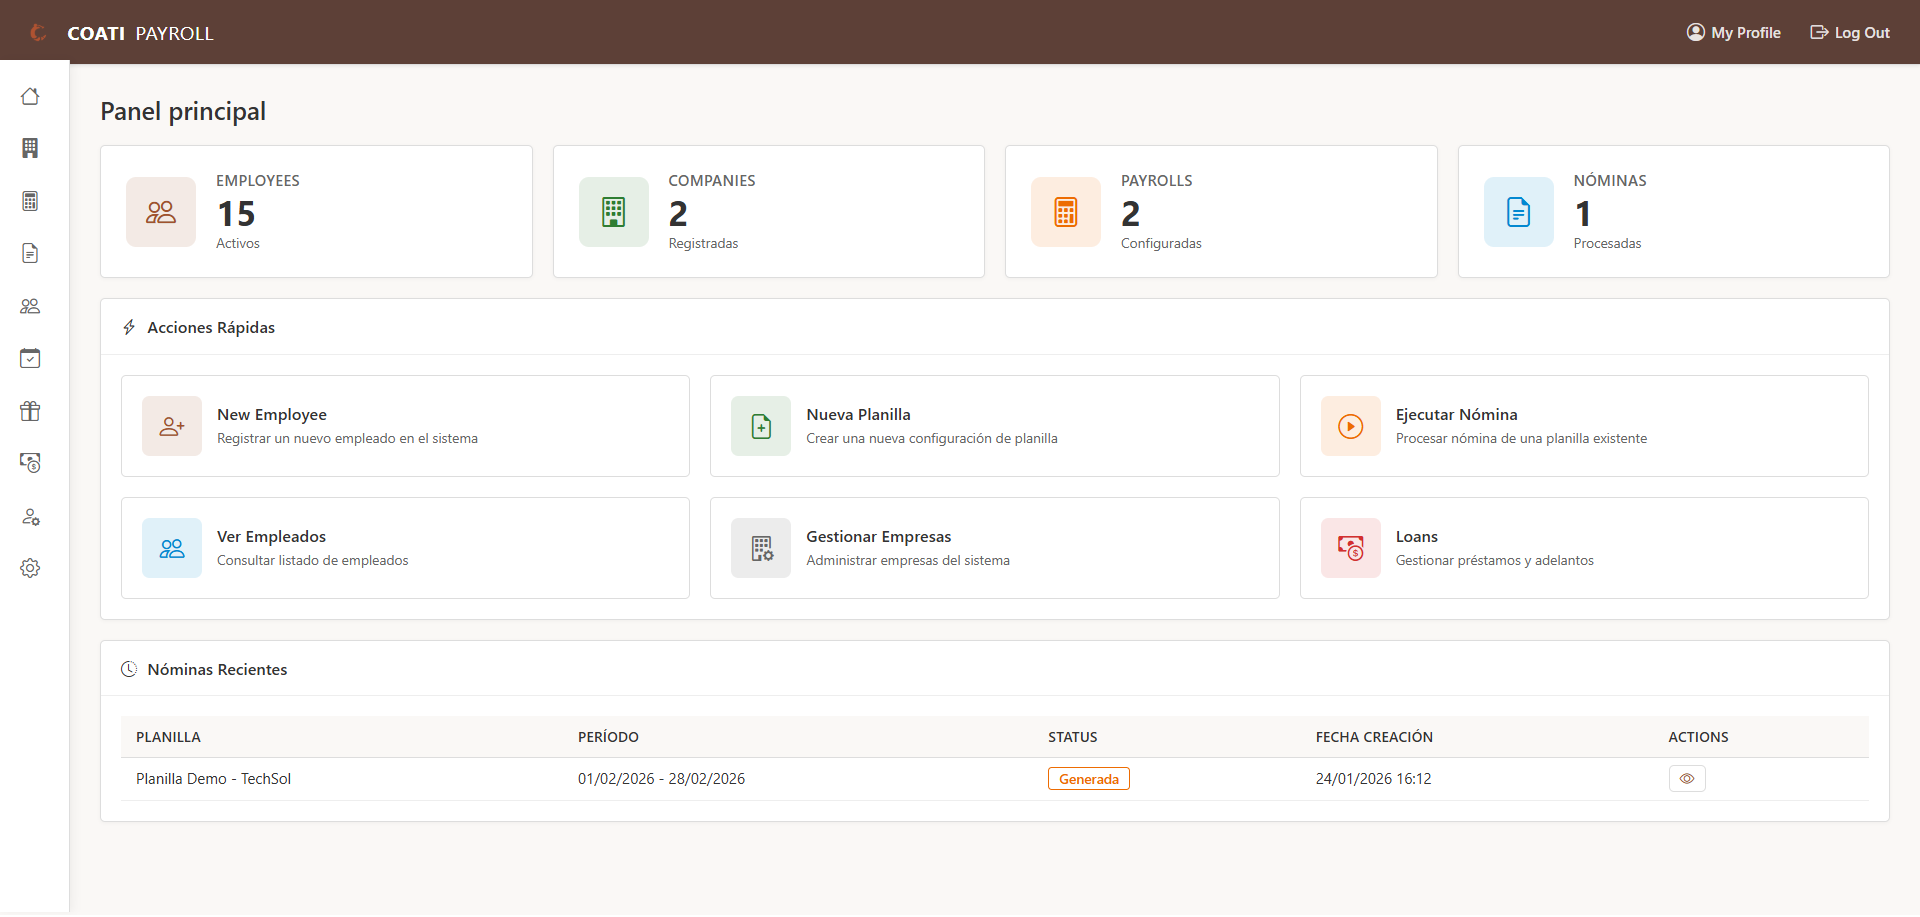Open Gestionar Empresas quick action
This screenshot has height=917, width=1920.
coord(994,547)
